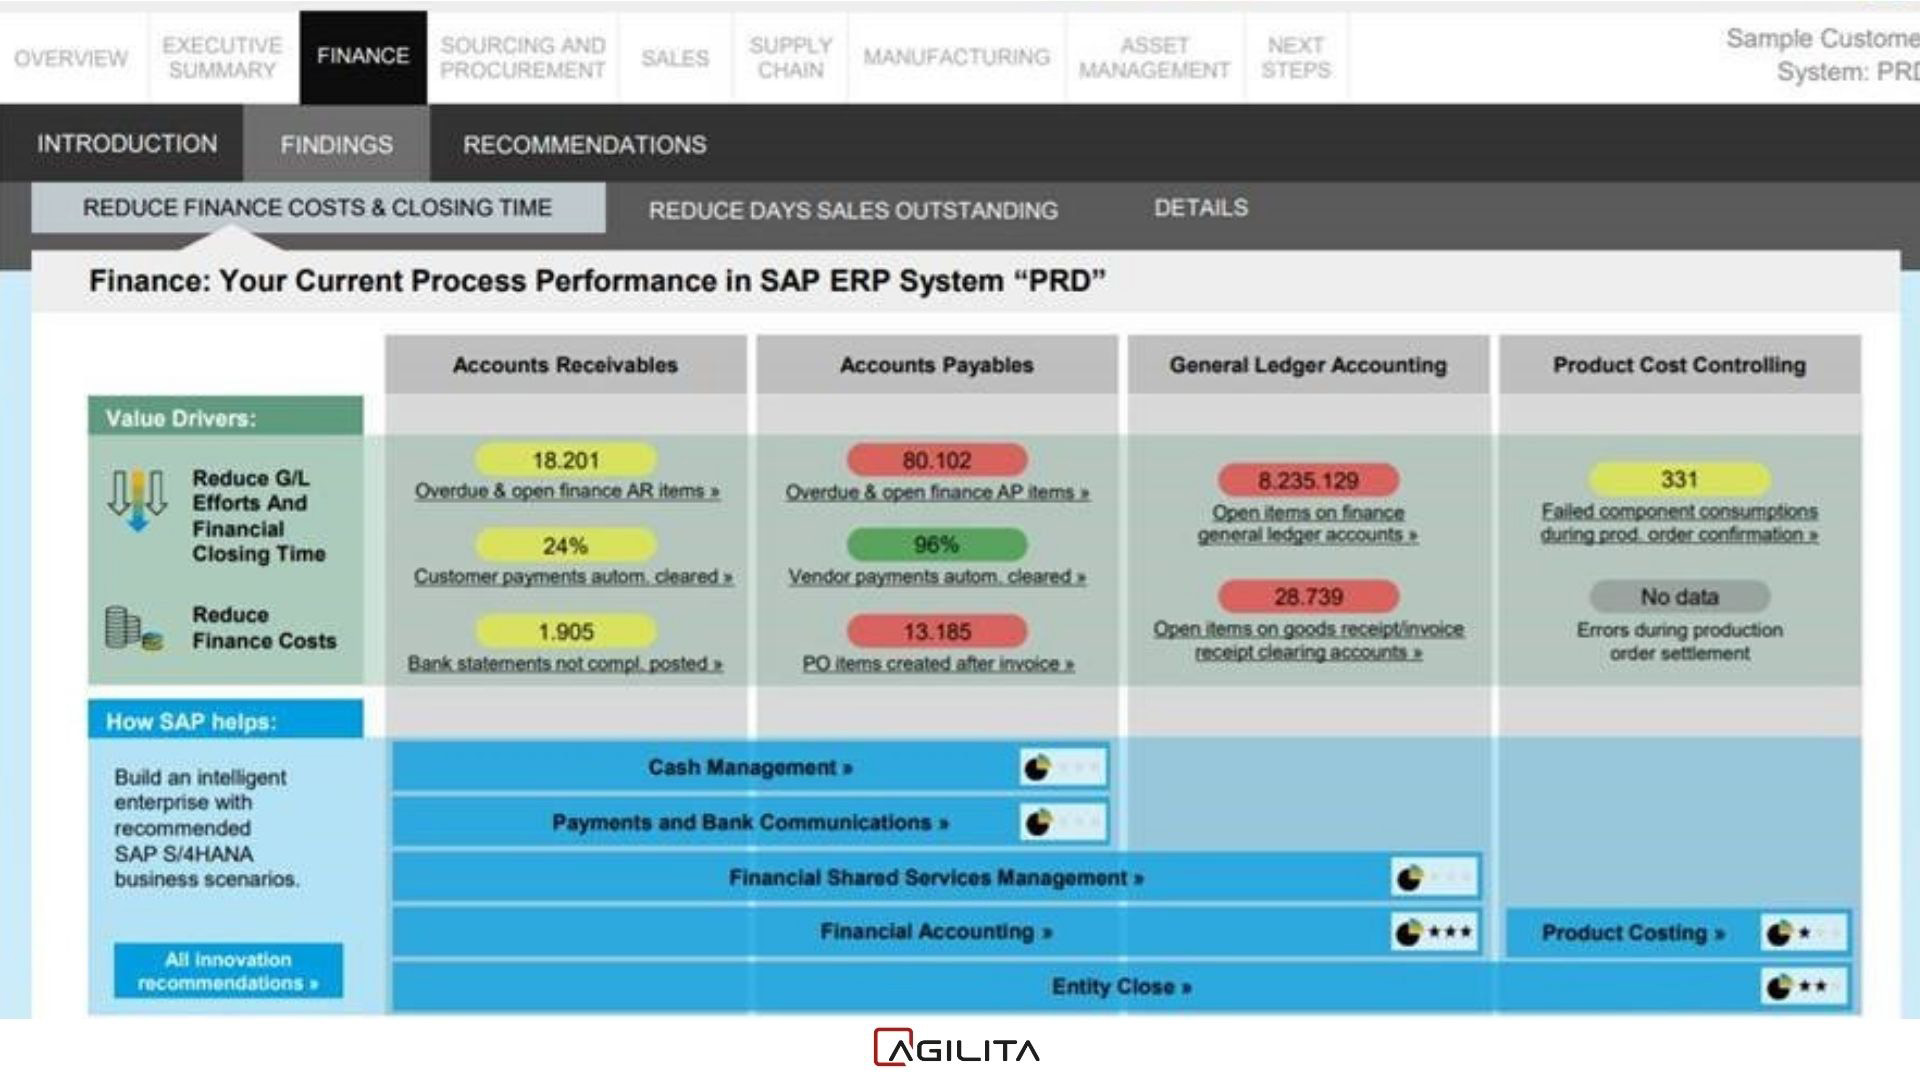Switch to the MANUFACTURING tab
Screen dimensions: 1920x1080
[956, 58]
